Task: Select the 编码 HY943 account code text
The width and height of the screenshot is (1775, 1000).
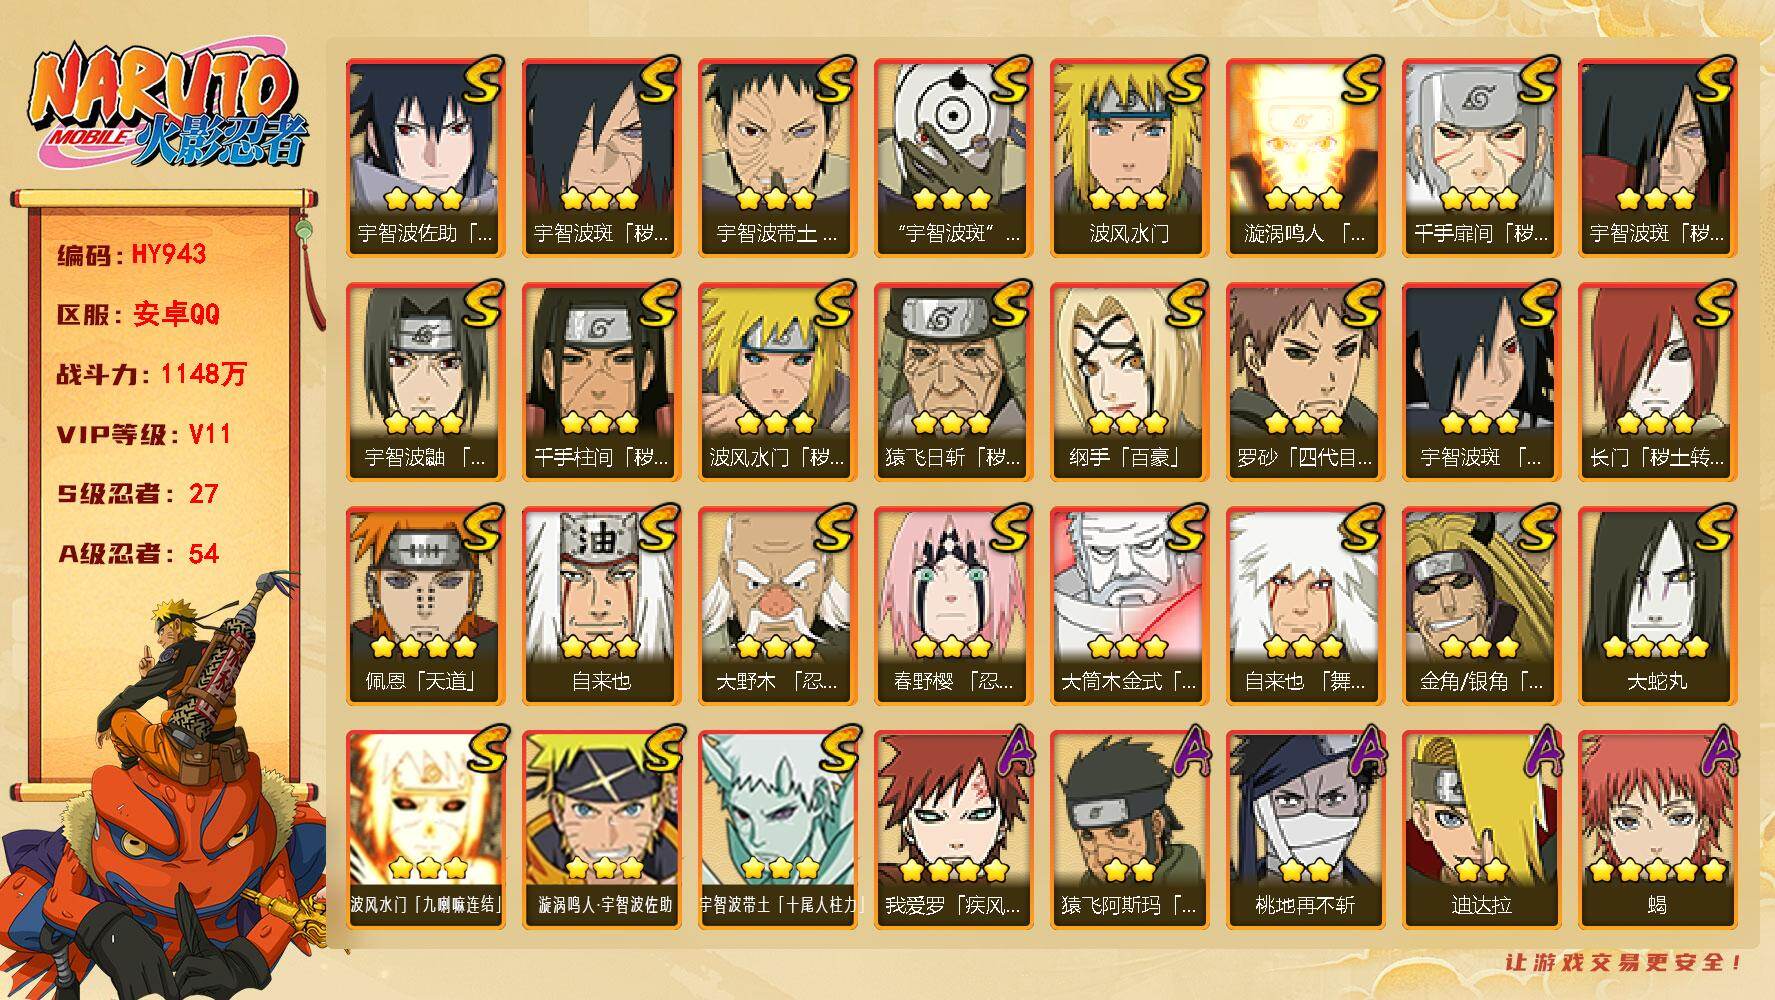Action: click(132, 254)
